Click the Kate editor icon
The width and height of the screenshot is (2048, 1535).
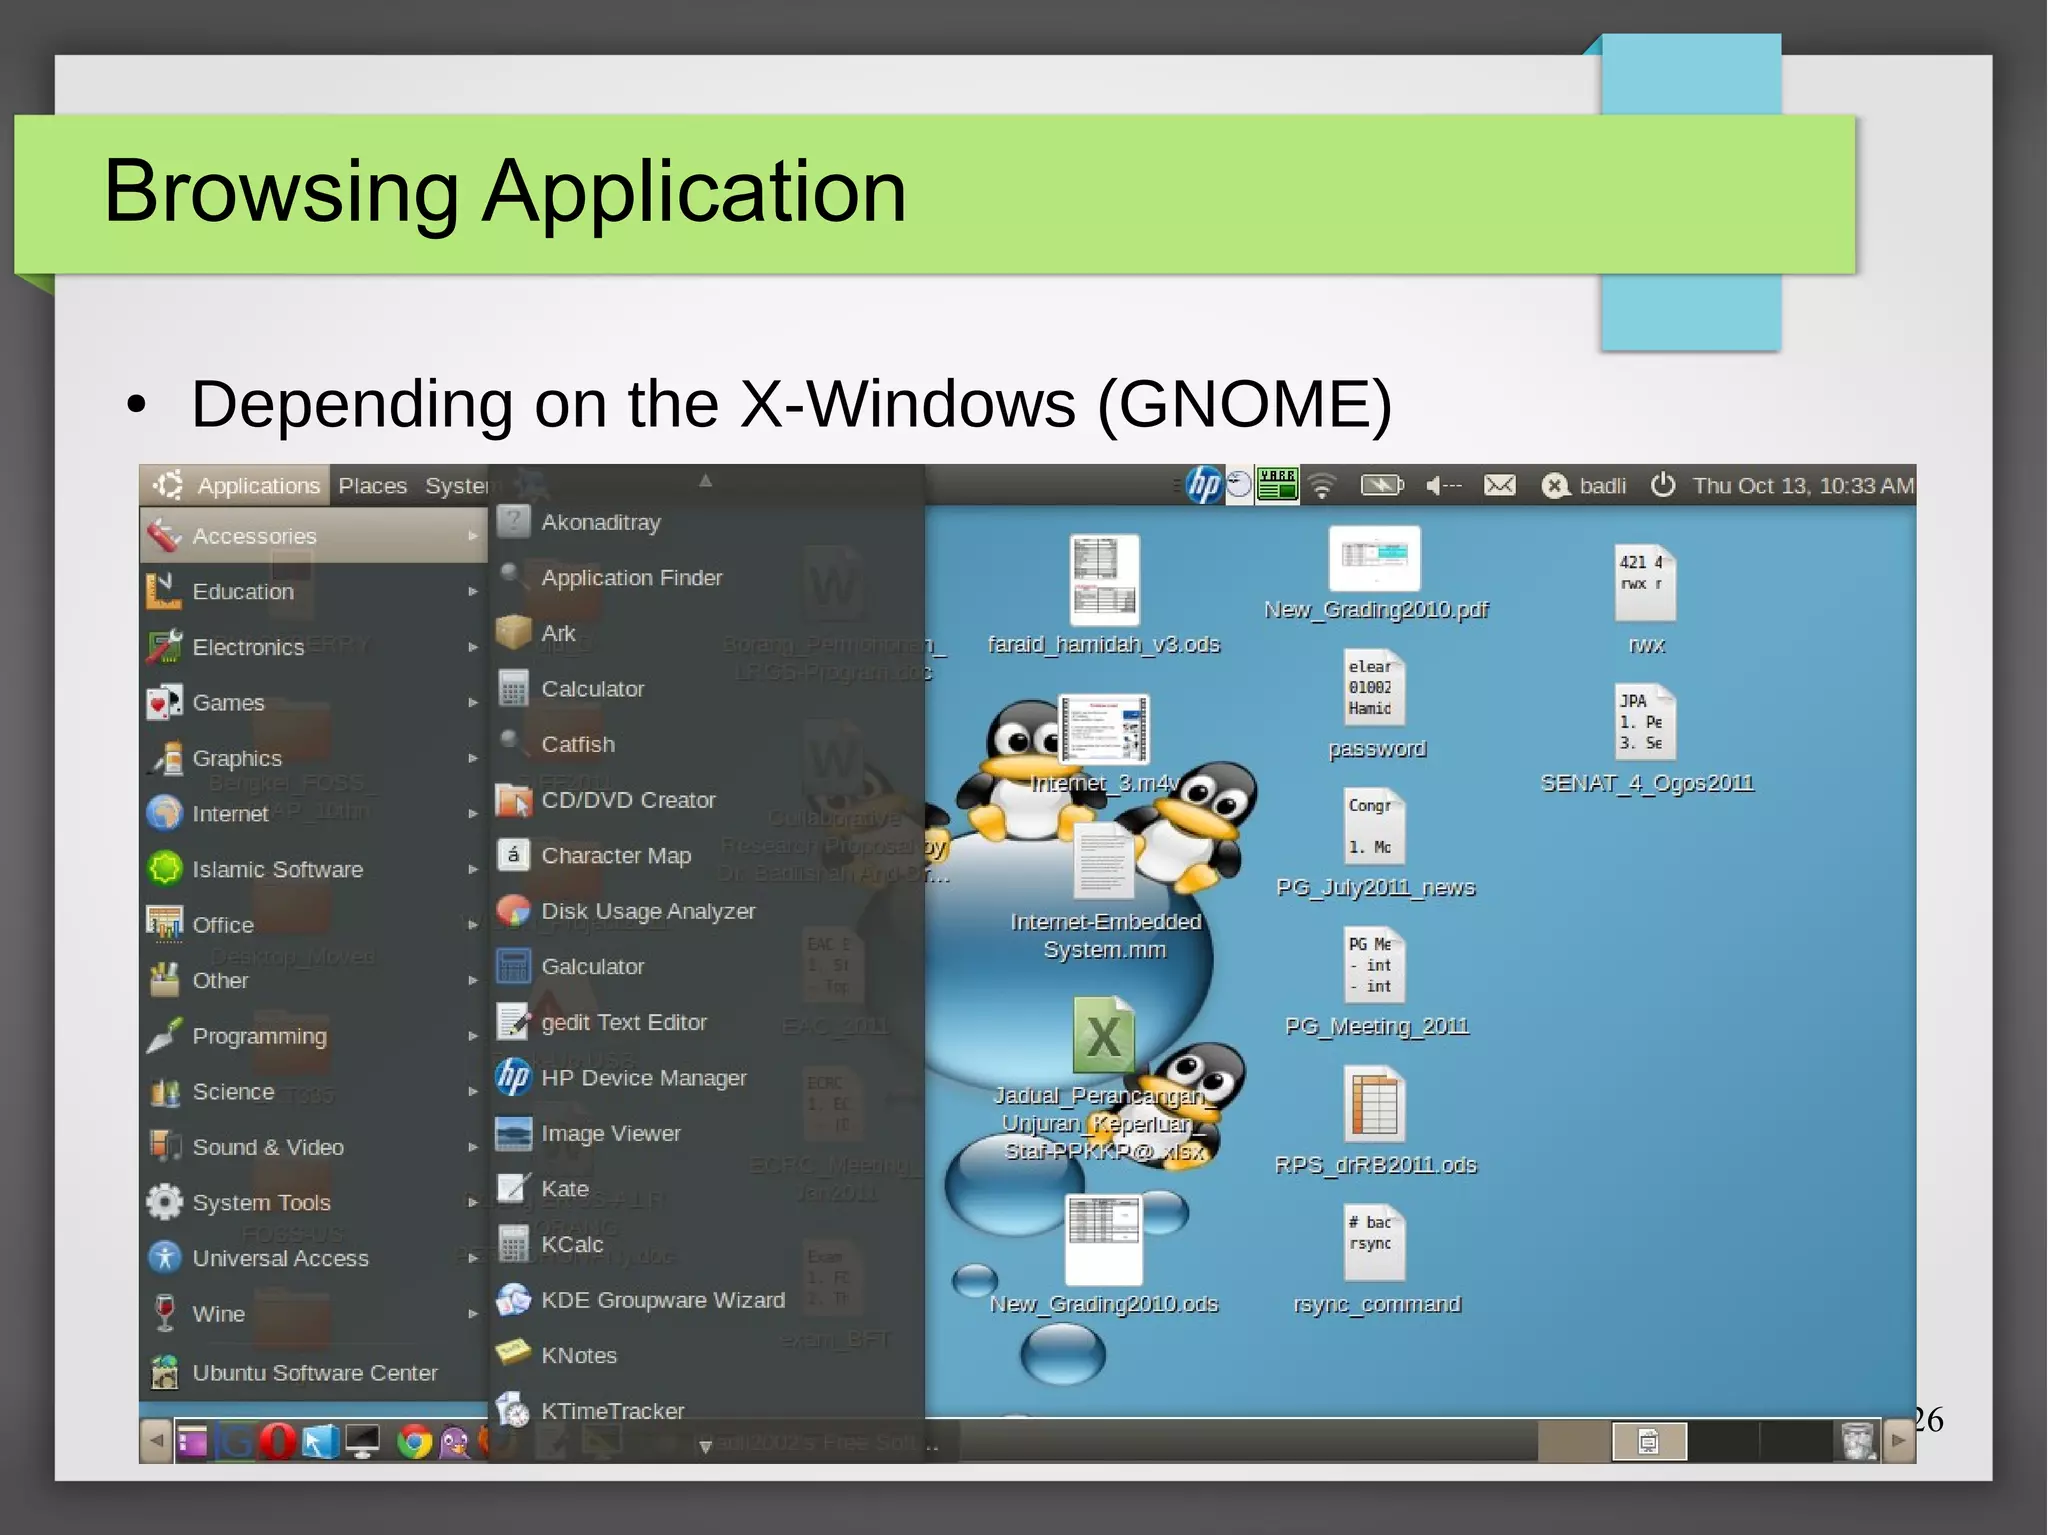[513, 1188]
